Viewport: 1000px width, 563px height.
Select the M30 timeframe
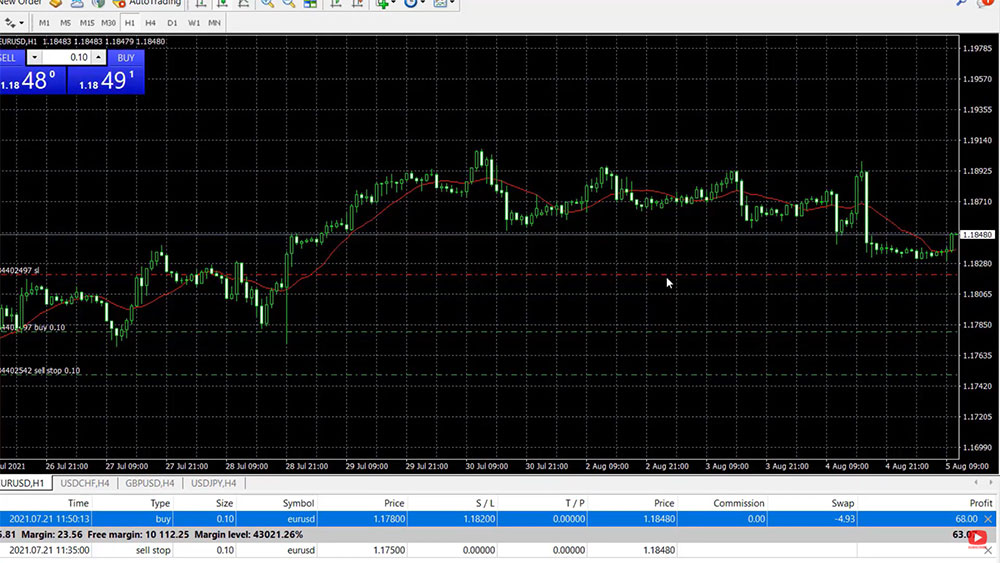(x=108, y=23)
